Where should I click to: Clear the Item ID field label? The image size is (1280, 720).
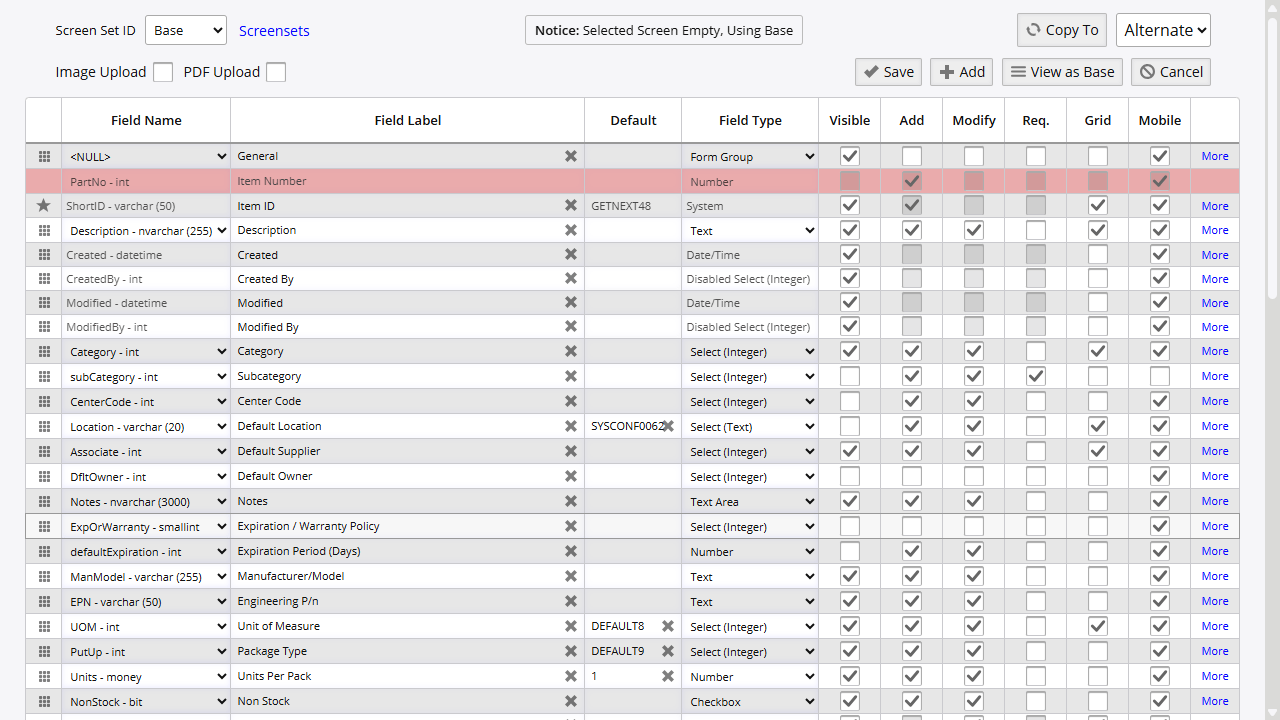(570, 206)
